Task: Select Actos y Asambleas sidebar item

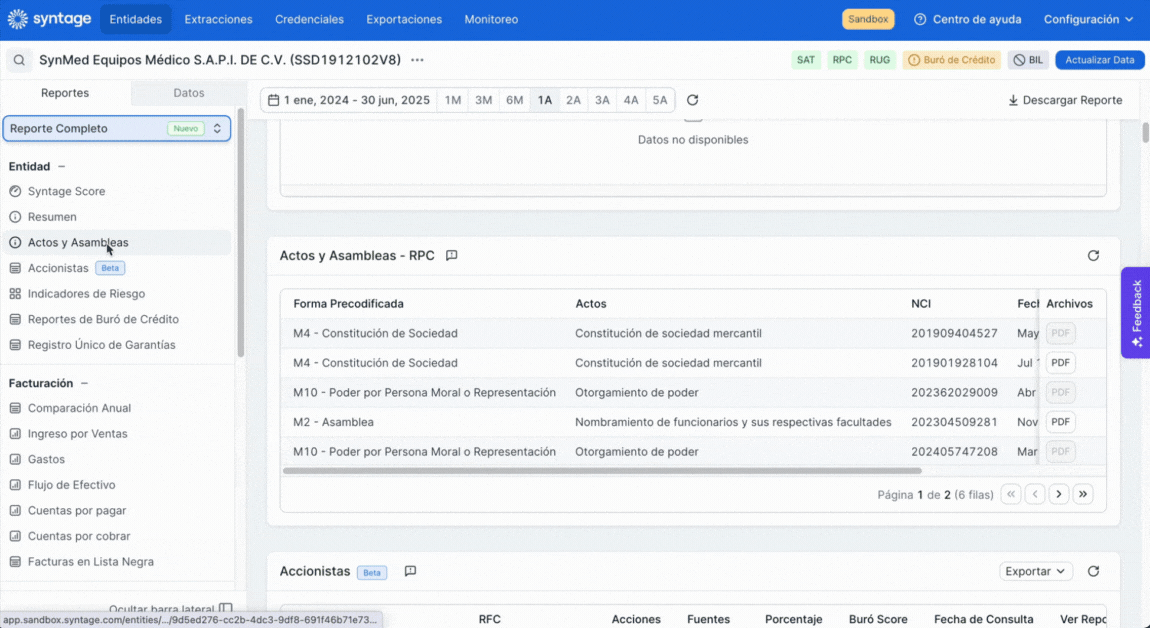Action: click(x=115, y=242)
